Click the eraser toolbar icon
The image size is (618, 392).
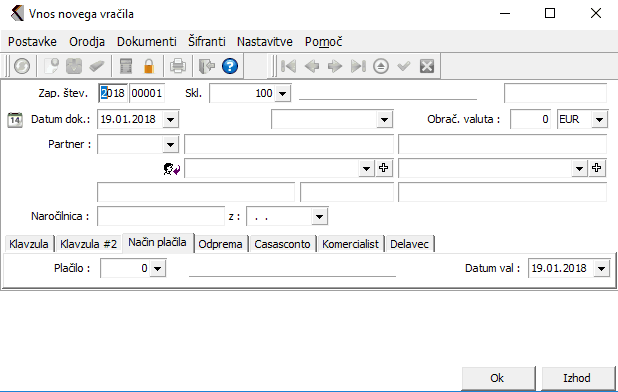[x=96, y=66]
